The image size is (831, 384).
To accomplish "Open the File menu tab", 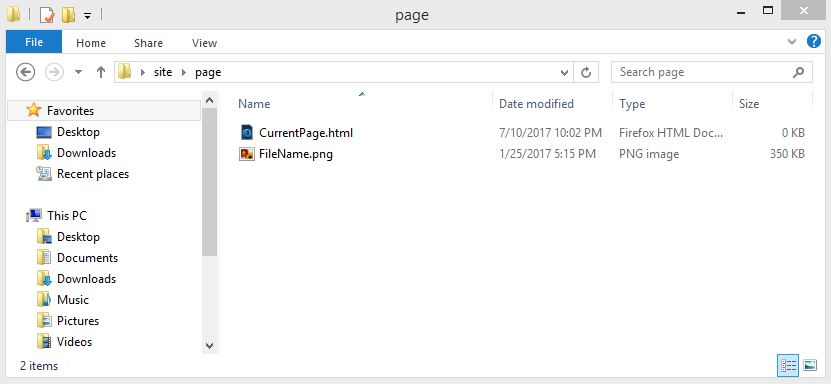I will click(34, 42).
